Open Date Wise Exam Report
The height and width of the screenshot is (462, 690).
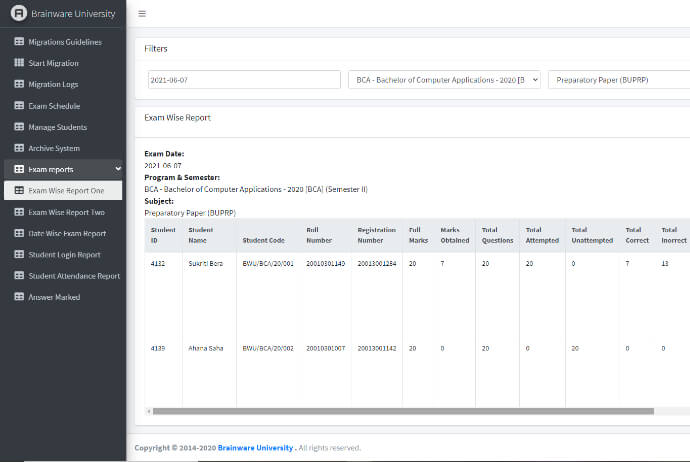[x=67, y=233]
